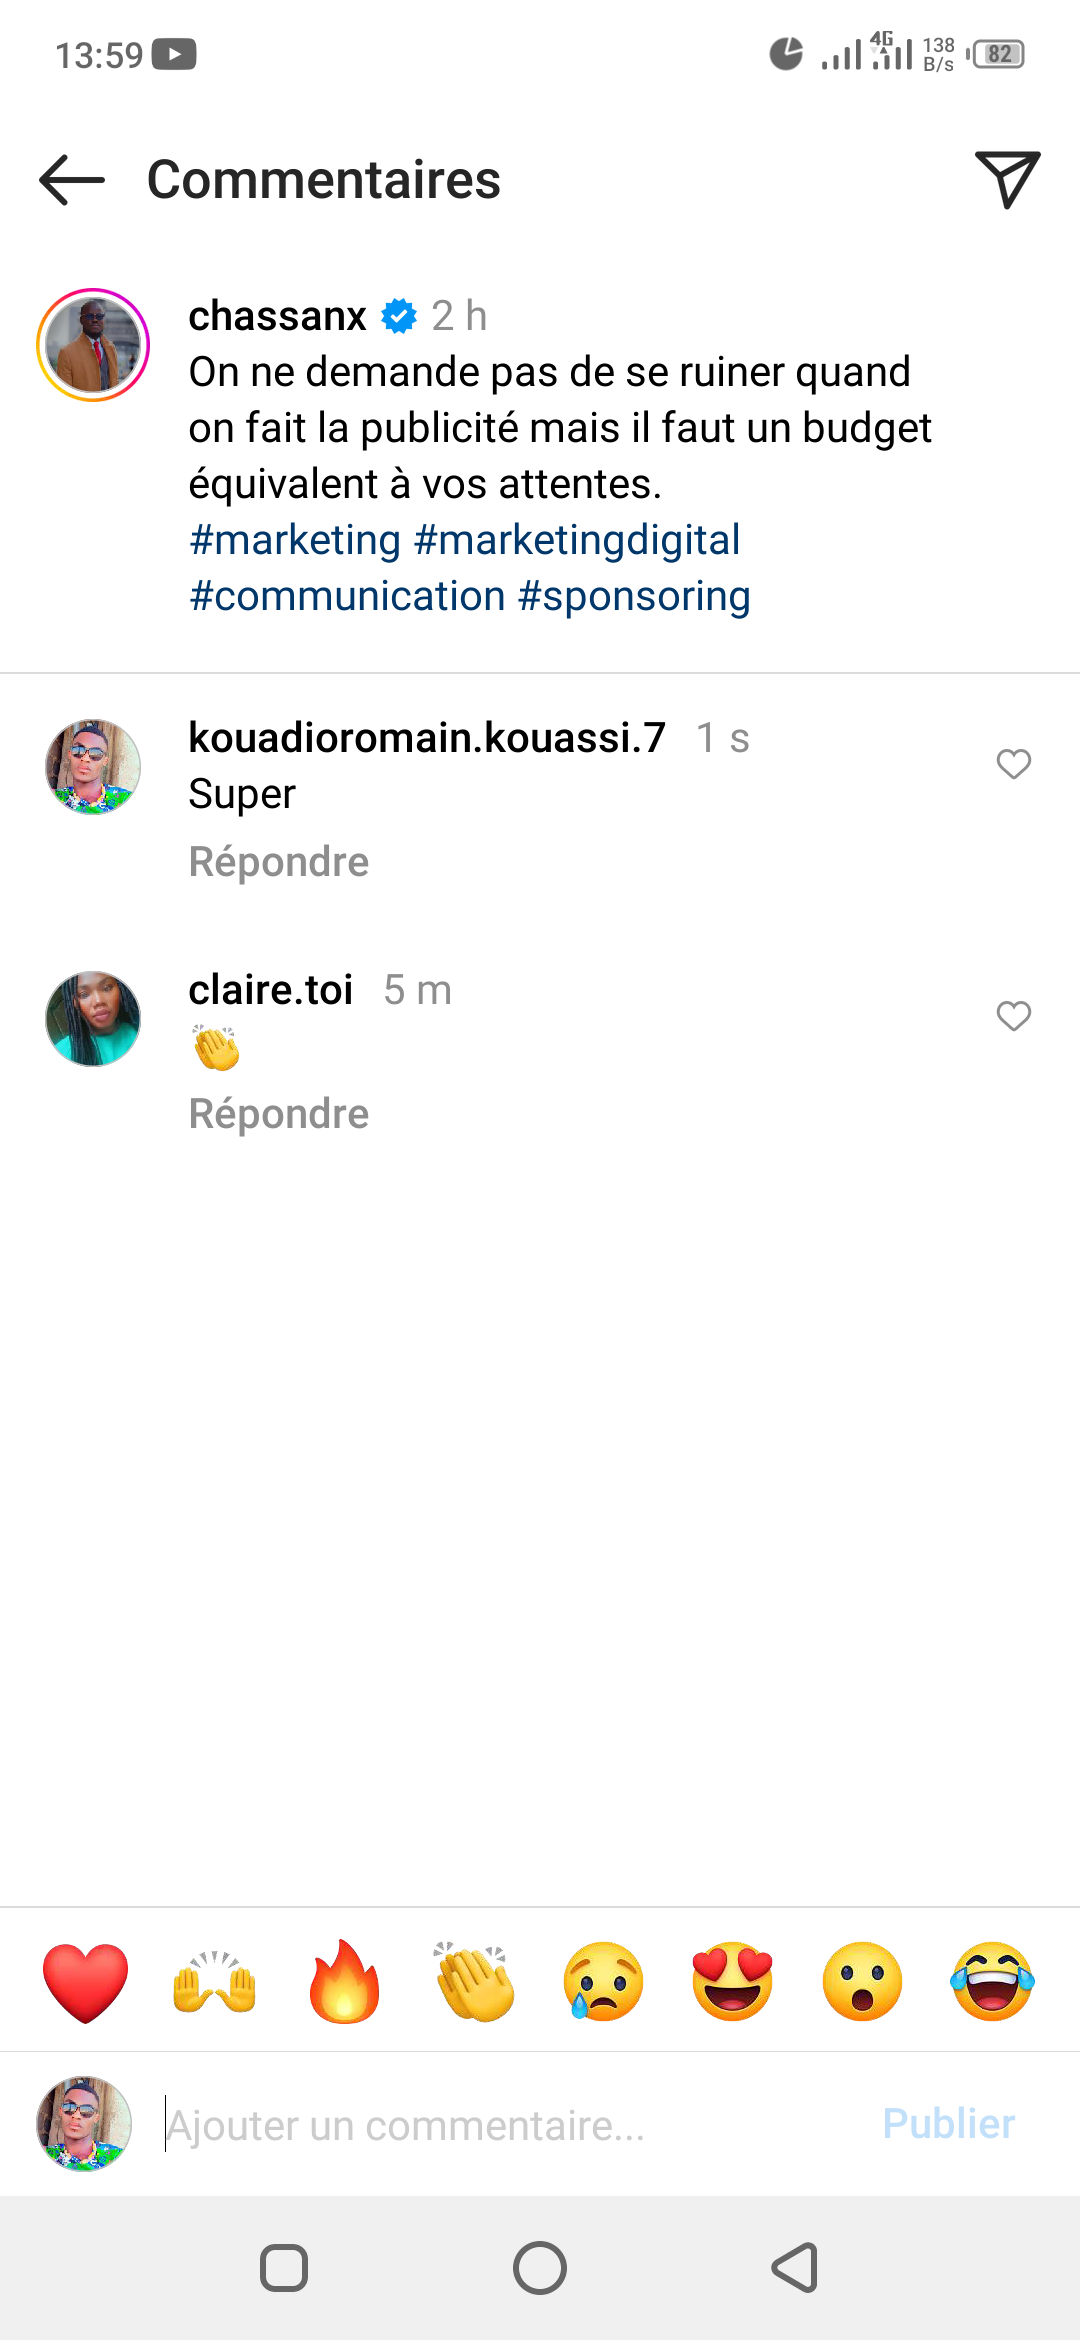Tap Répondre under claire.toi's comment
Viewport: 1080px width, 2340px height.
point(279,1114)
